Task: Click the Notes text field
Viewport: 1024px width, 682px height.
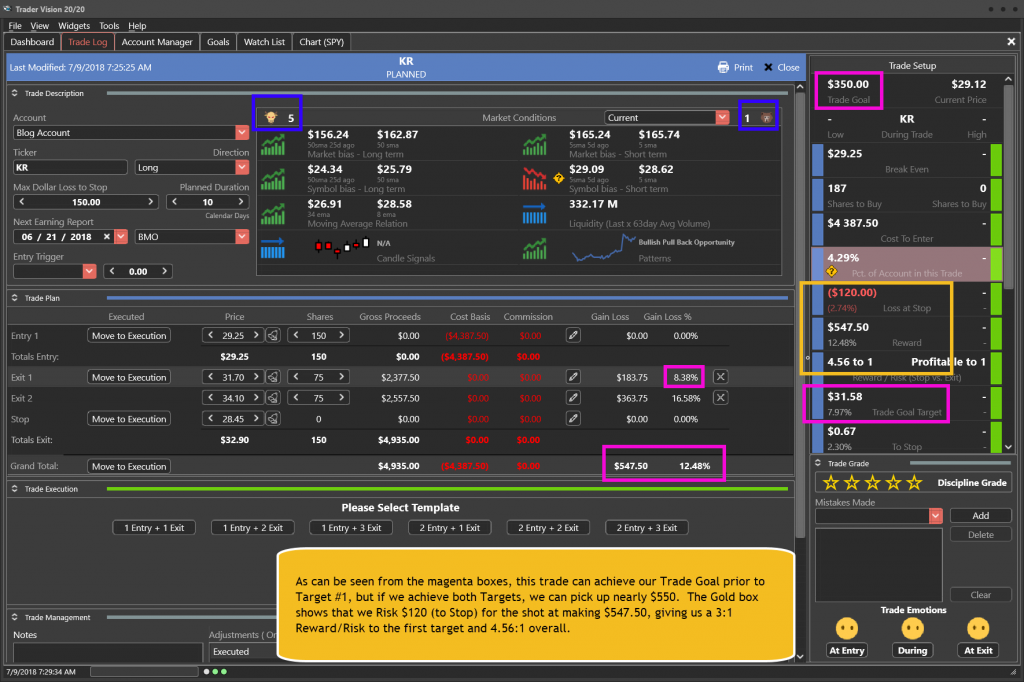Action: coord(108,652)
